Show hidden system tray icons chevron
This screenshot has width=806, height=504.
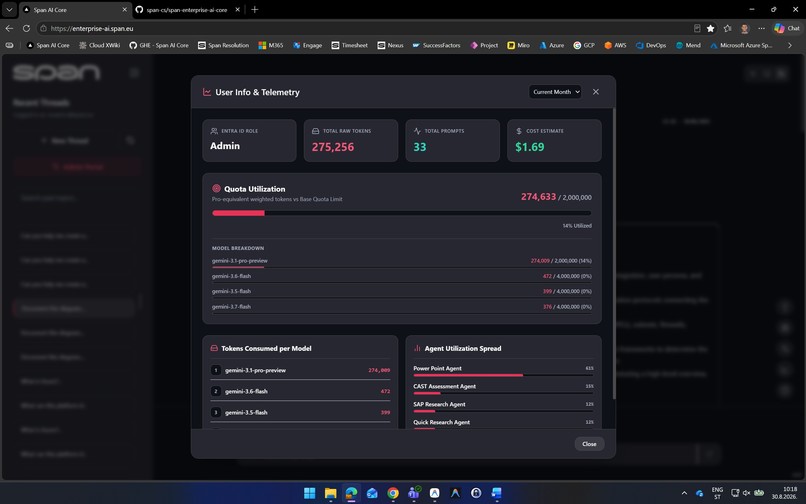tap(684, 493)
